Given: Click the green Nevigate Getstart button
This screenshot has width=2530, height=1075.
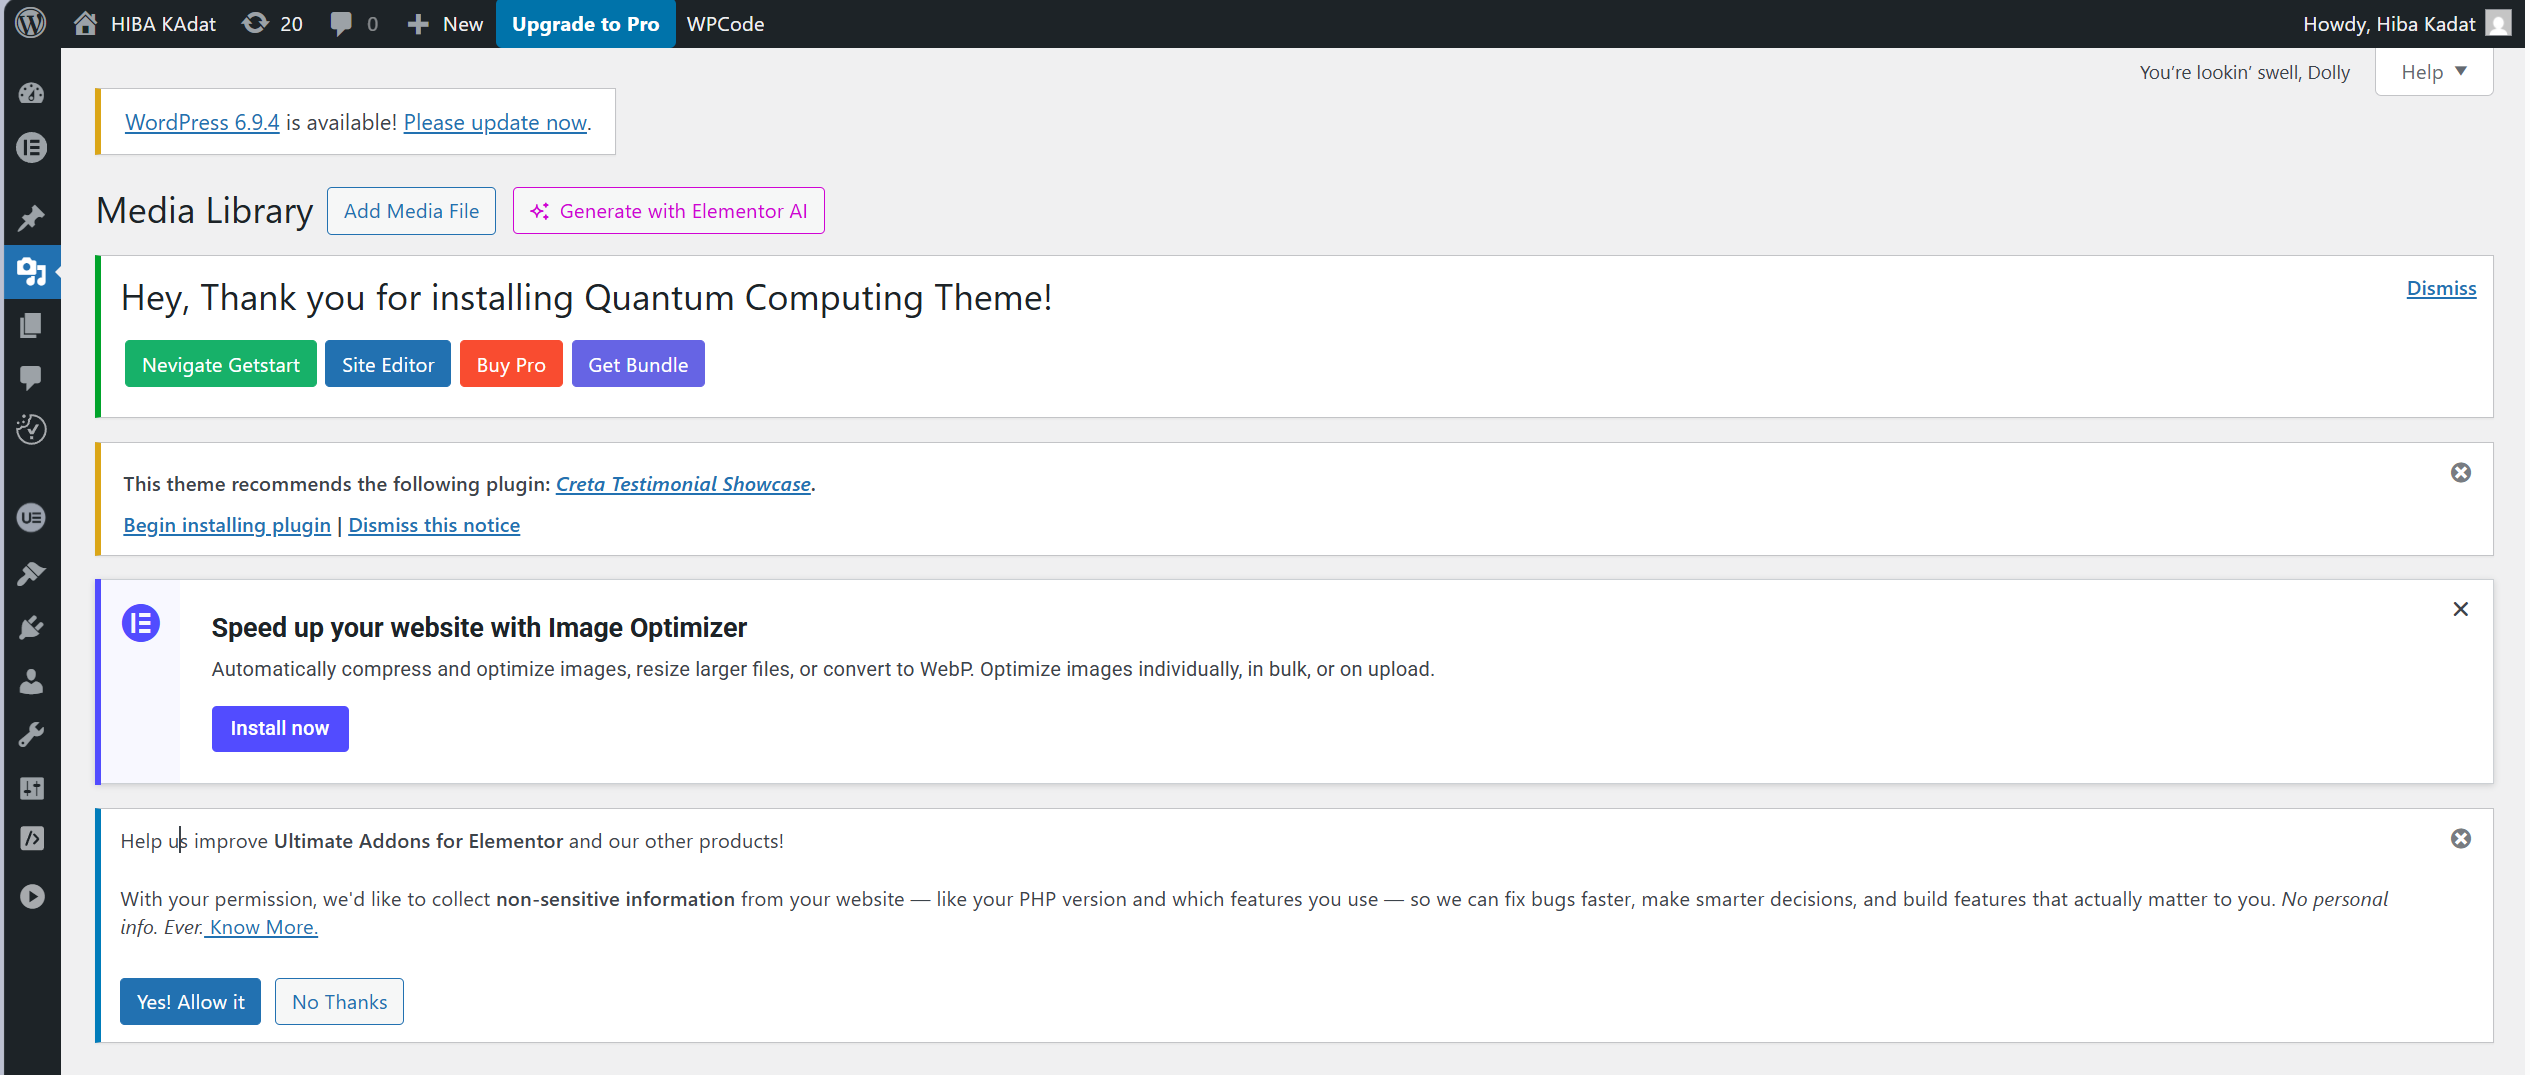Looking at the screenshot, I should point(220,364).
